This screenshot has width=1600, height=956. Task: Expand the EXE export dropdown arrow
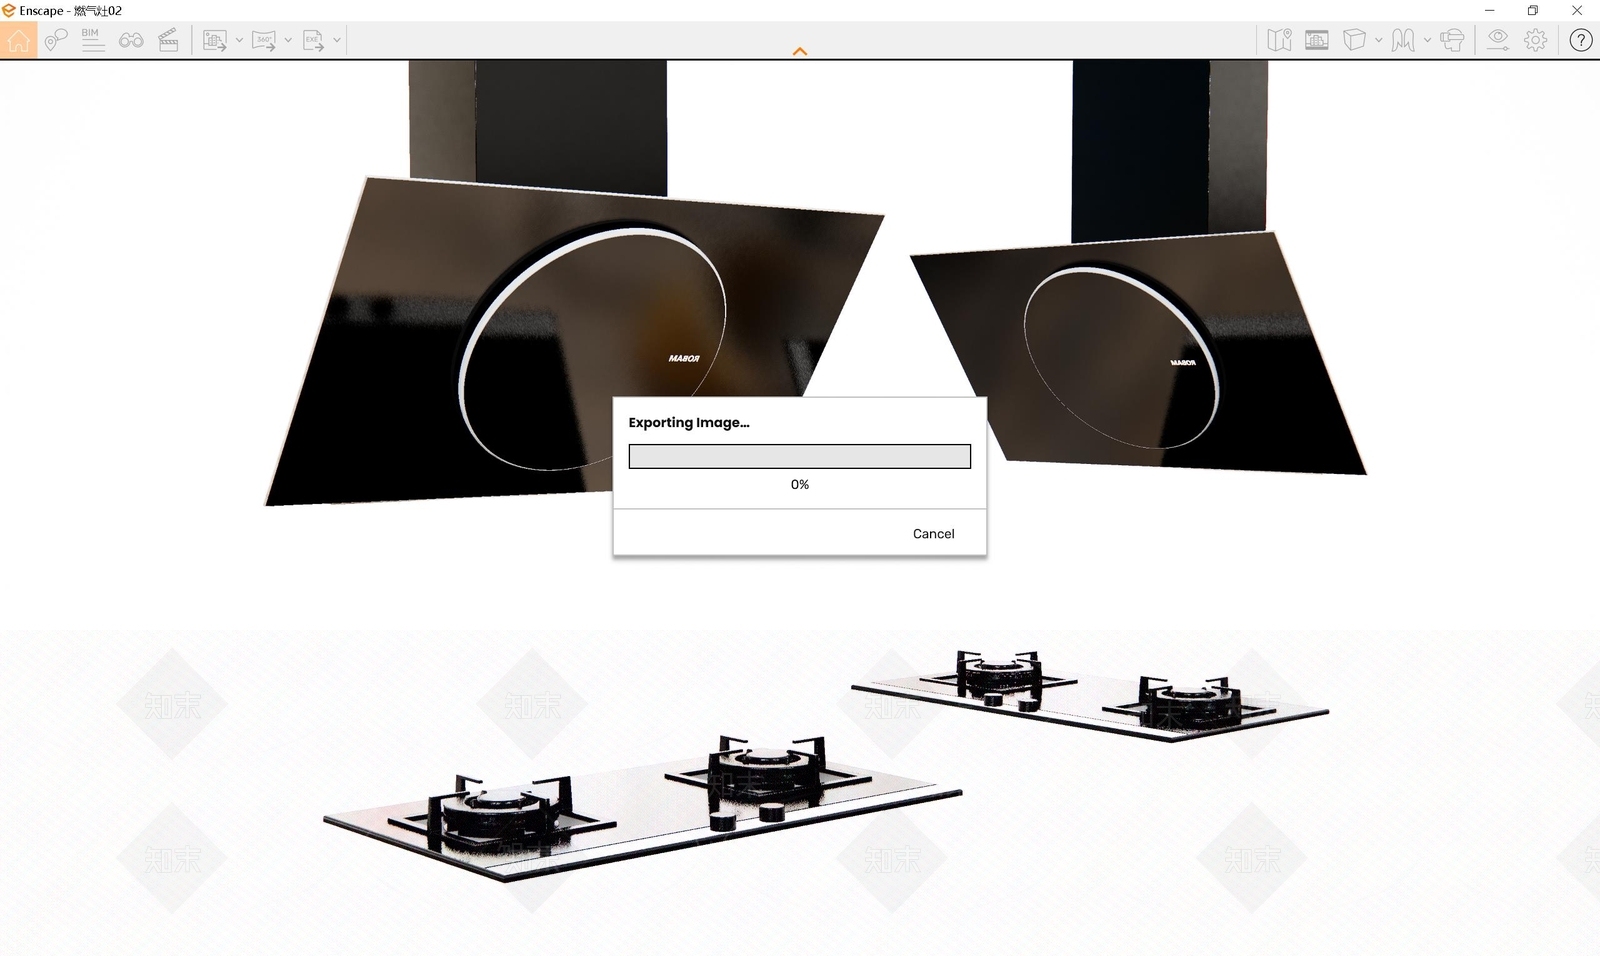click(337, 40)
